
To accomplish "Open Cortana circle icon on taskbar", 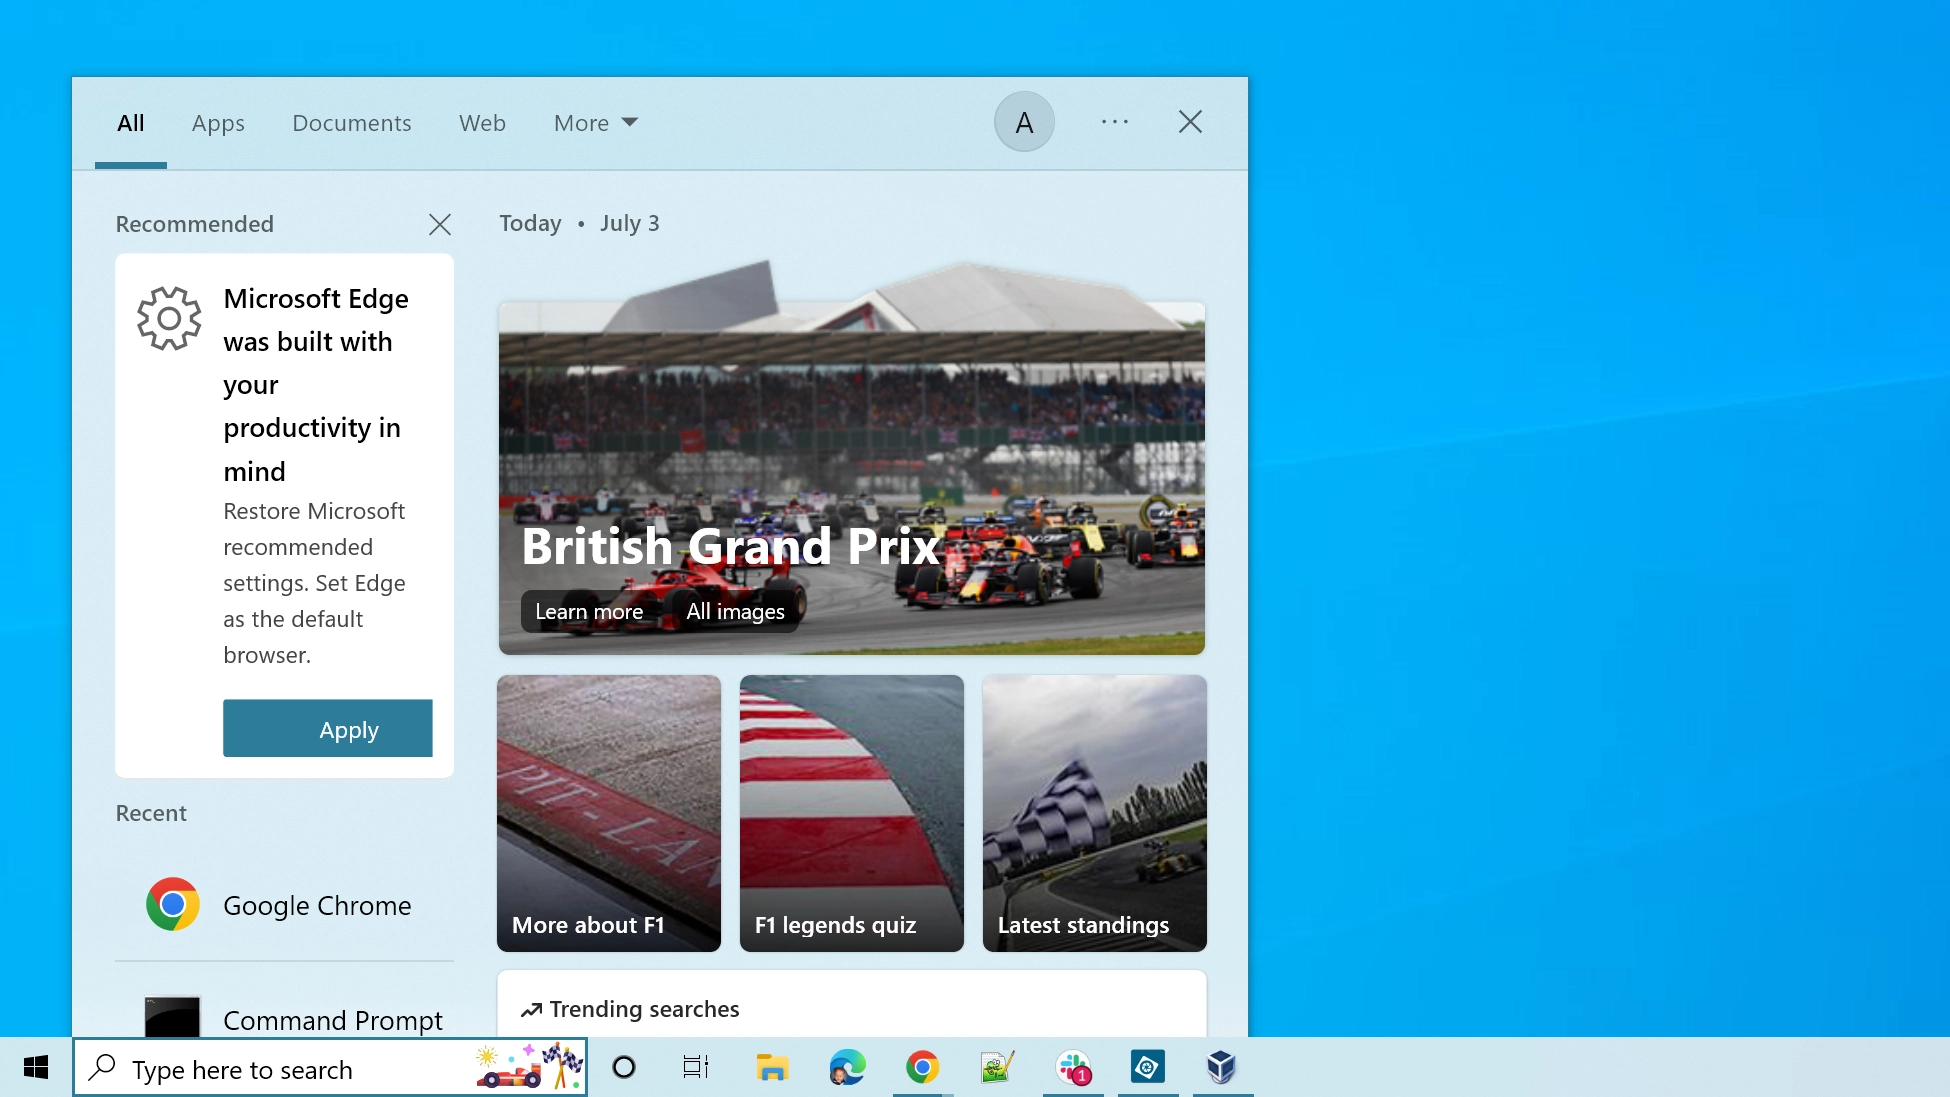I will 624,1068.
